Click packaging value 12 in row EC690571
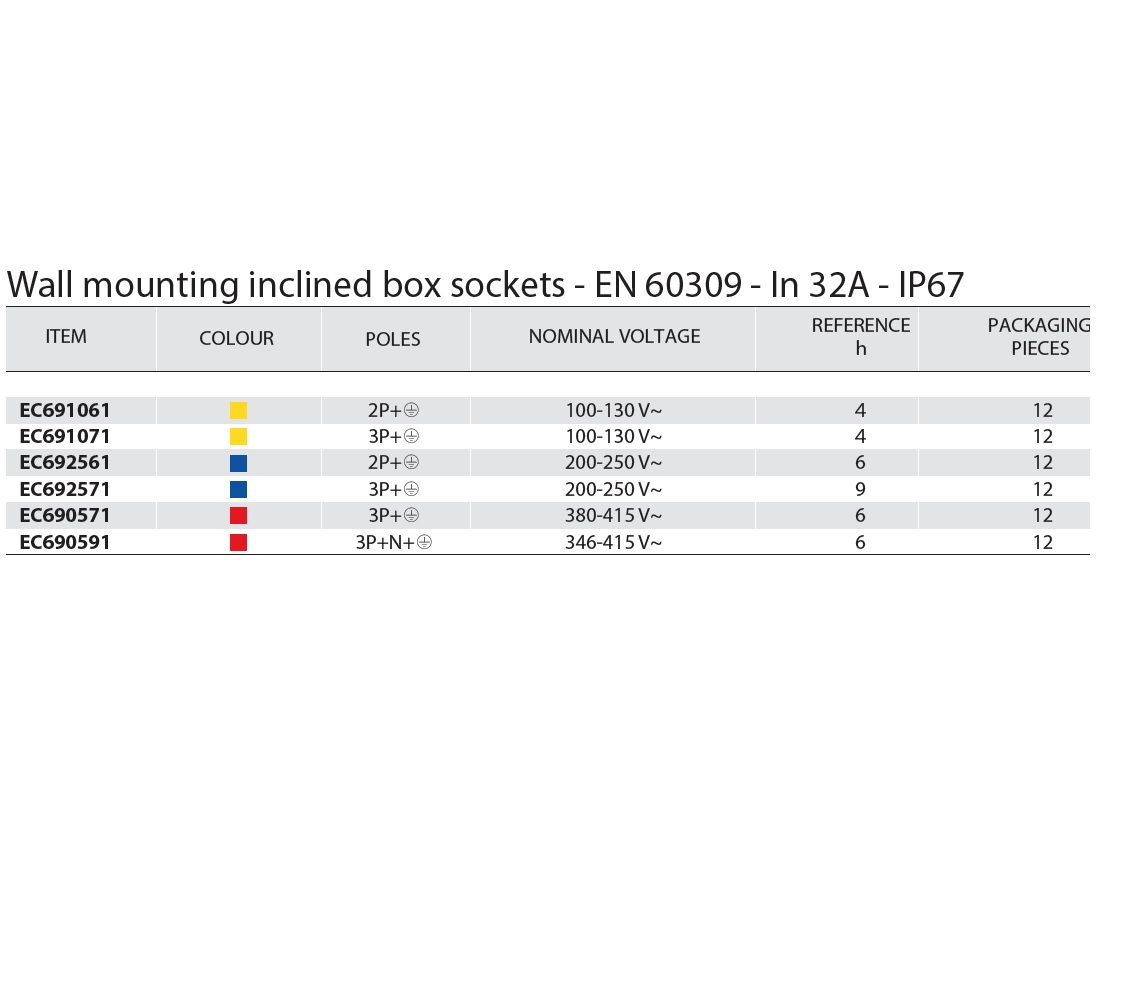This screenshot has width=1136, height=1000. (1043, 515)
